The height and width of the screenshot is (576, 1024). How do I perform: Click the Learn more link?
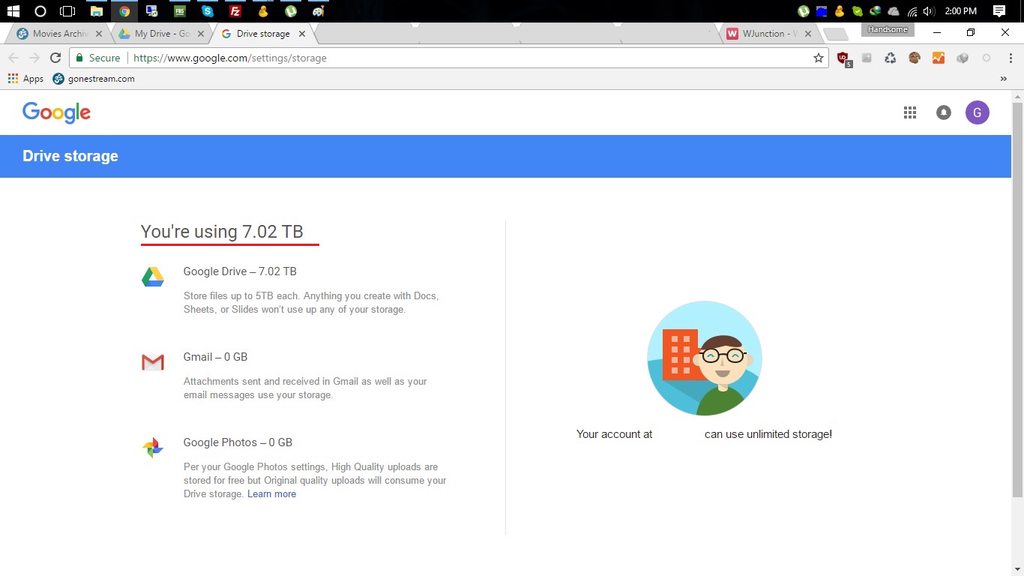(272, 494)
